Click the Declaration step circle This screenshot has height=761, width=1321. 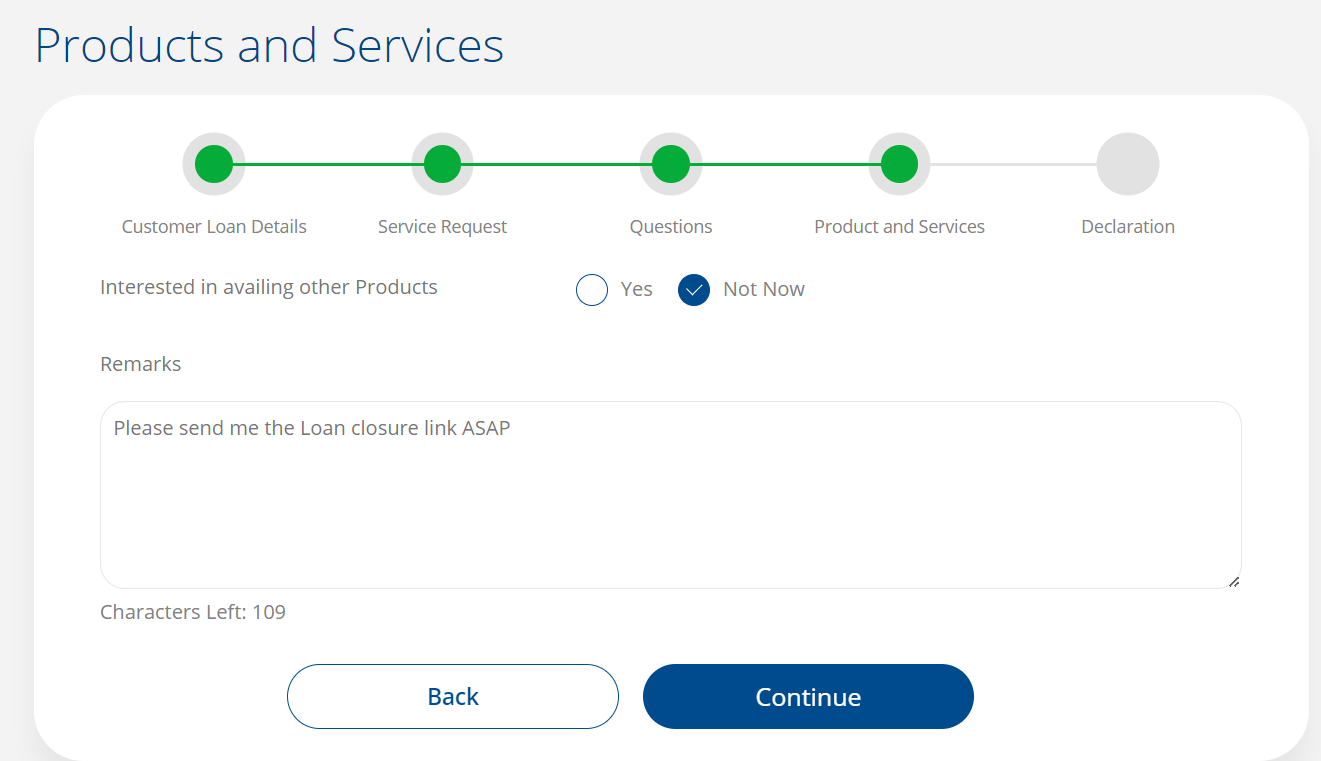[x=1128, y=164]
